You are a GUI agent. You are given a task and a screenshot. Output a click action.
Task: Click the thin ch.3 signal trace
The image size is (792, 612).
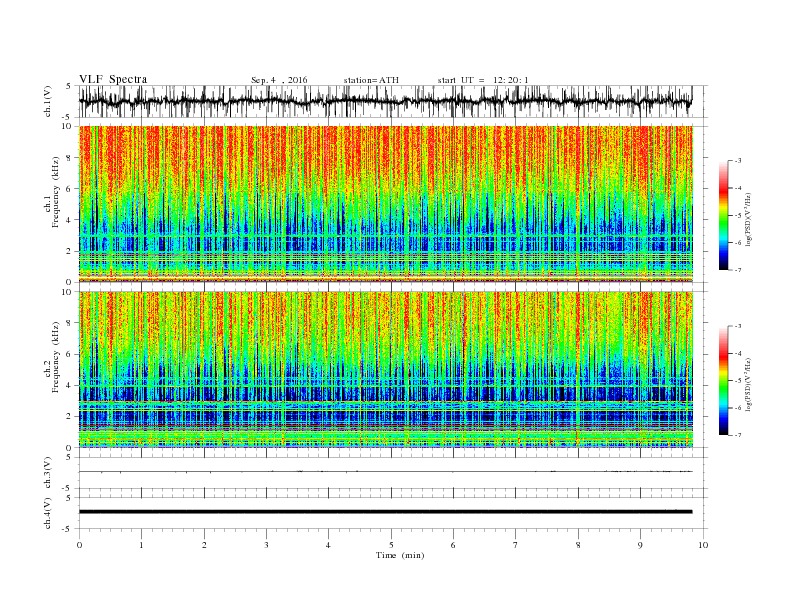(x=385, y=472)
